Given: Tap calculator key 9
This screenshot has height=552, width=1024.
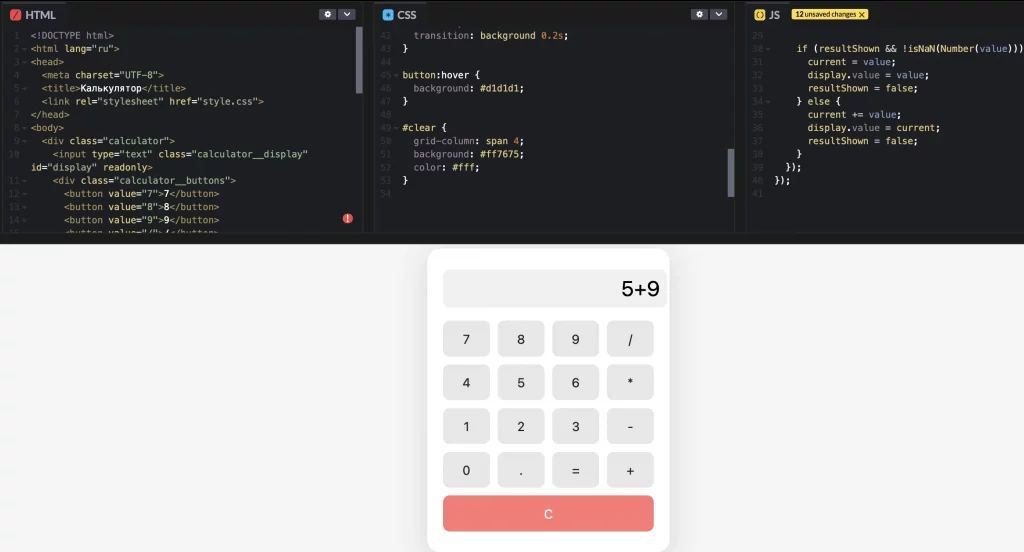Looking at the screenshot, I should point(575,339).
